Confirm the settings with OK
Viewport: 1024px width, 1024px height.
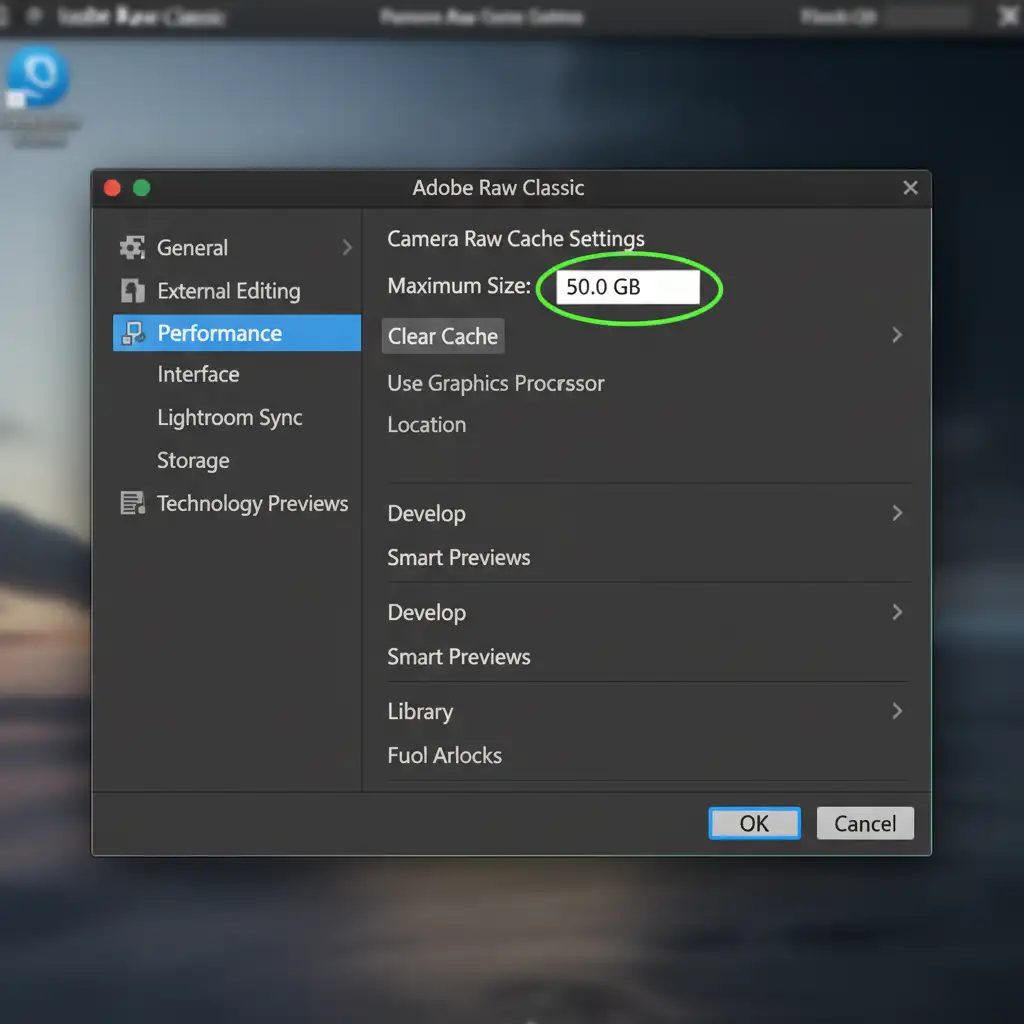(x=754, y=823)
